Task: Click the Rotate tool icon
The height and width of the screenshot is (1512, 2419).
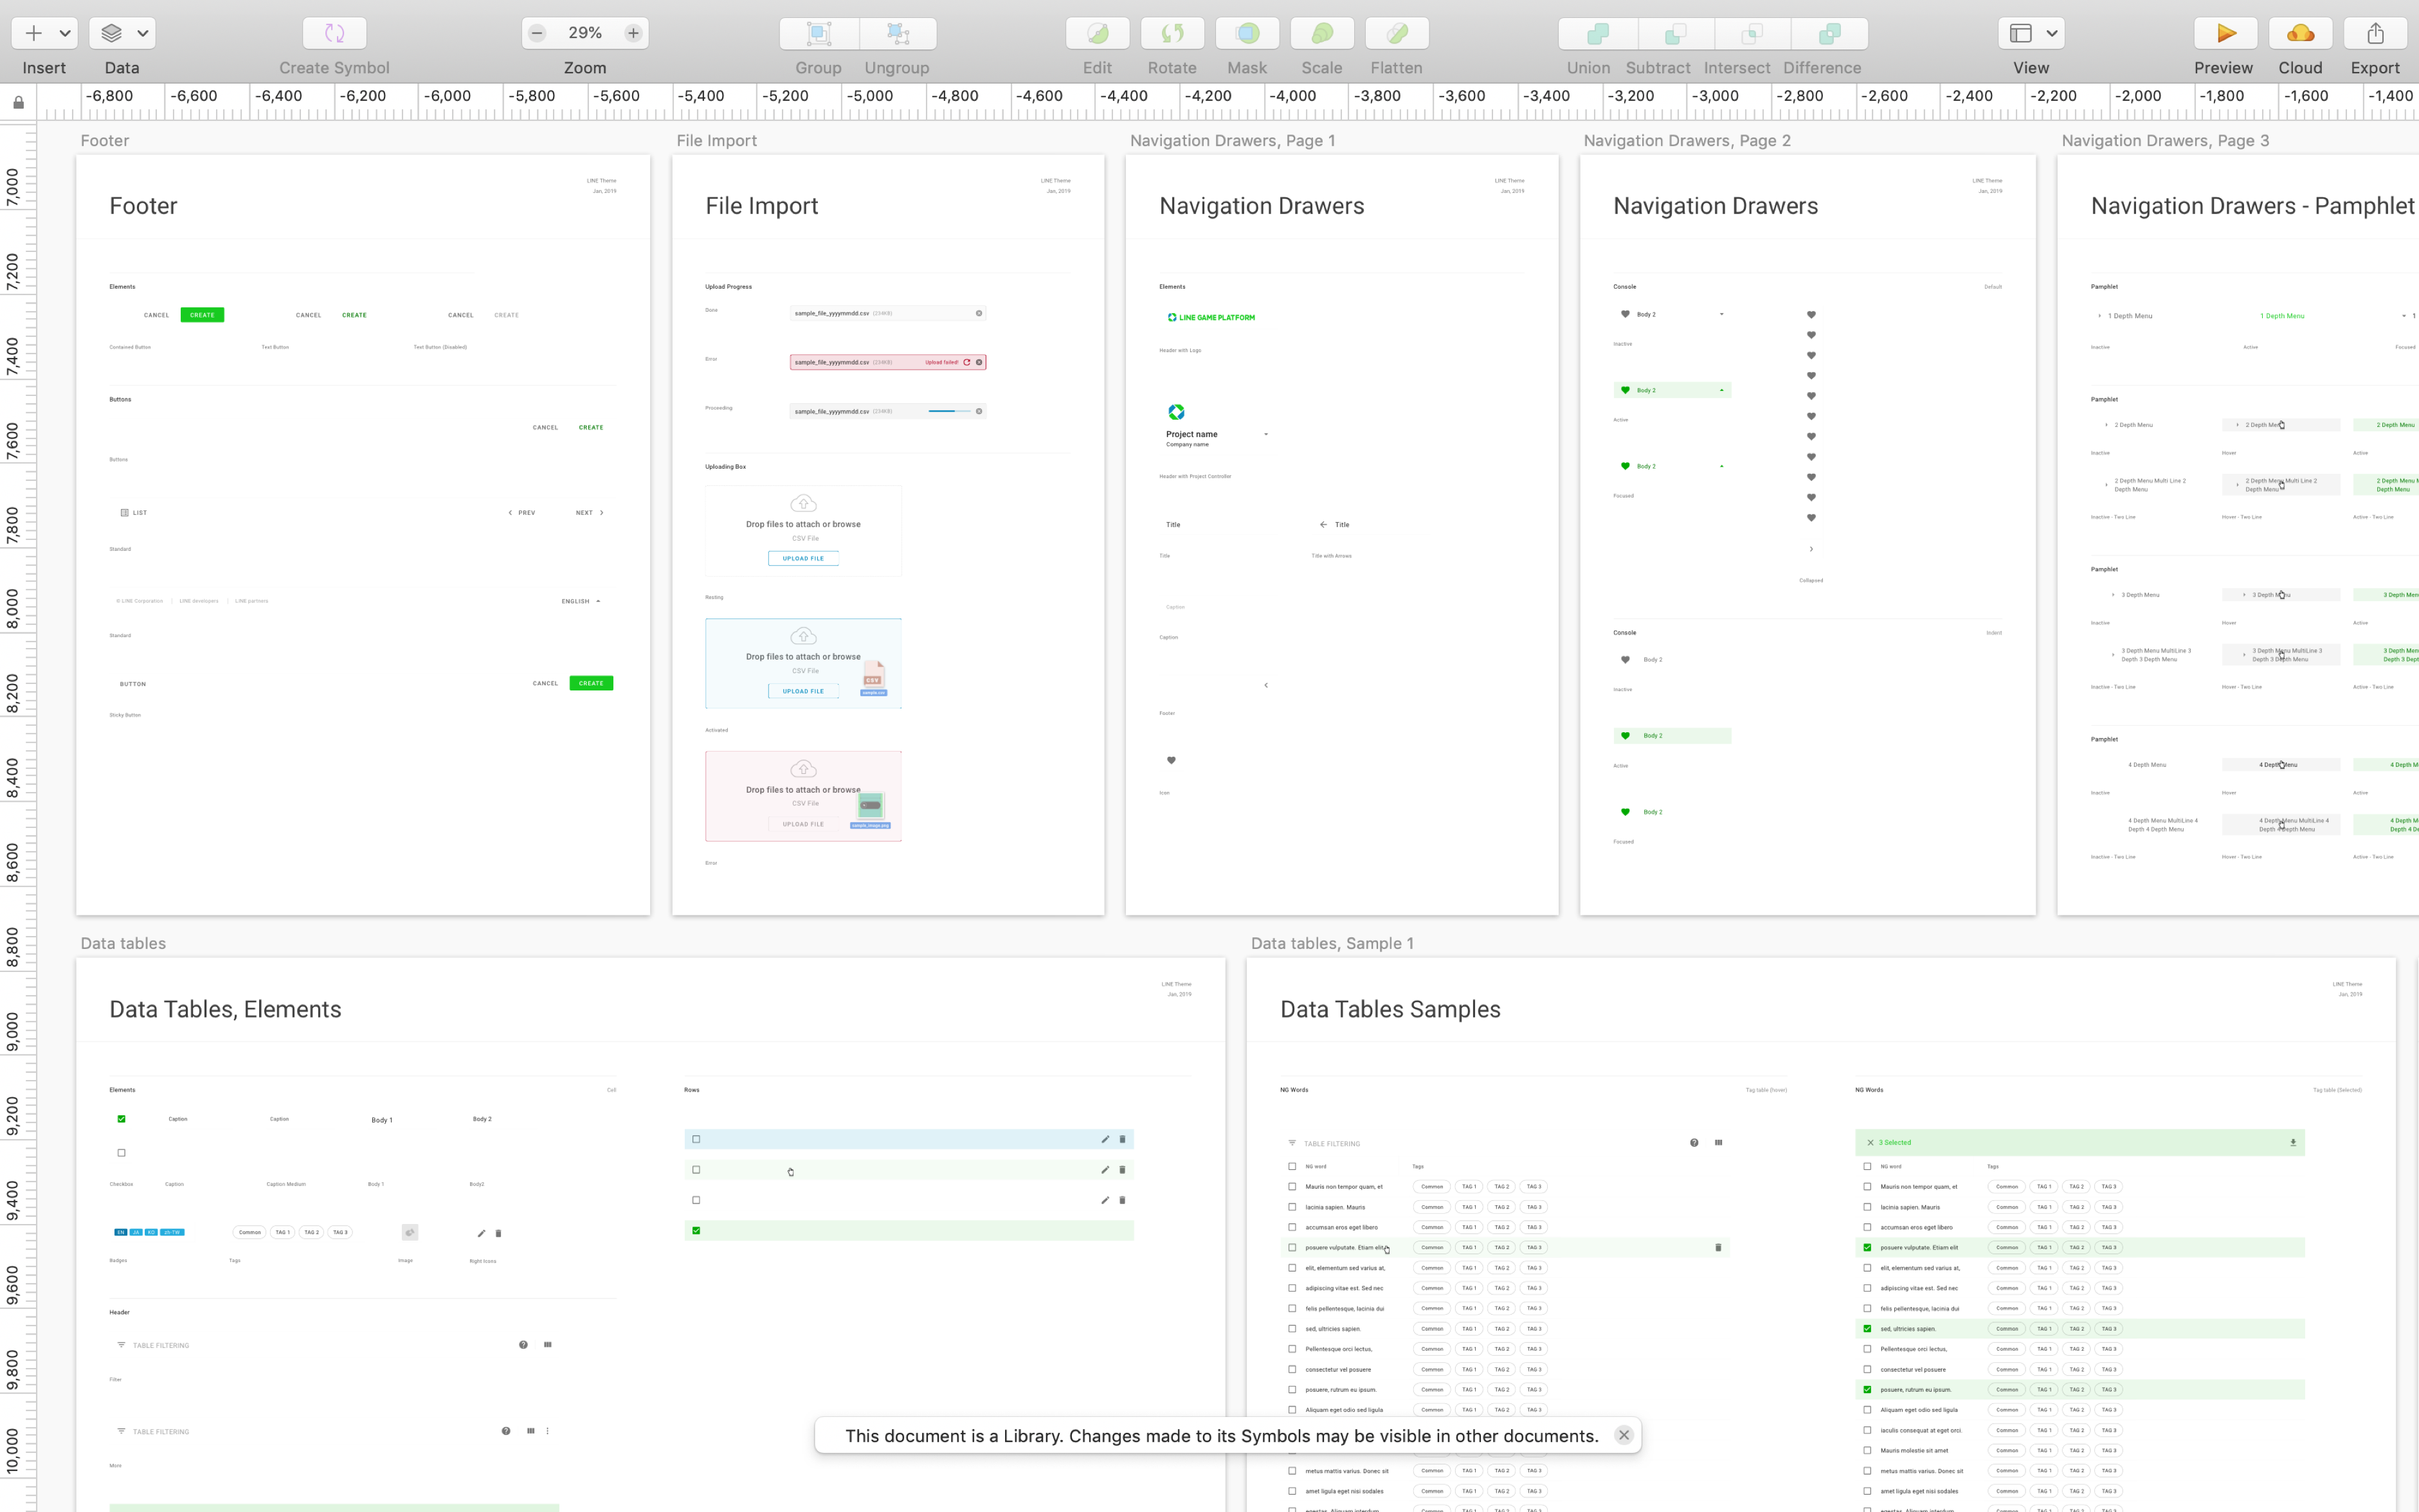Action: point(1172,33)
